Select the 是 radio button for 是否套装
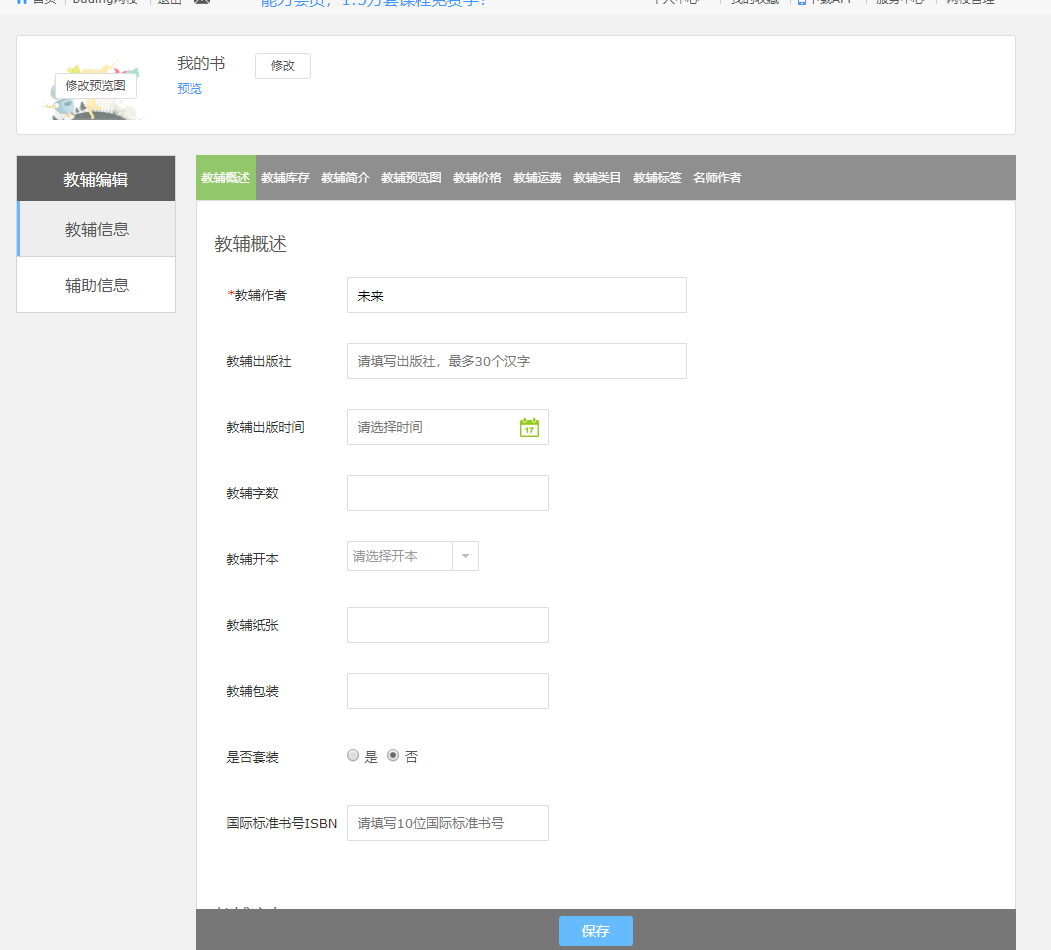Screen dimensions: 1051x950 [353, 756]
